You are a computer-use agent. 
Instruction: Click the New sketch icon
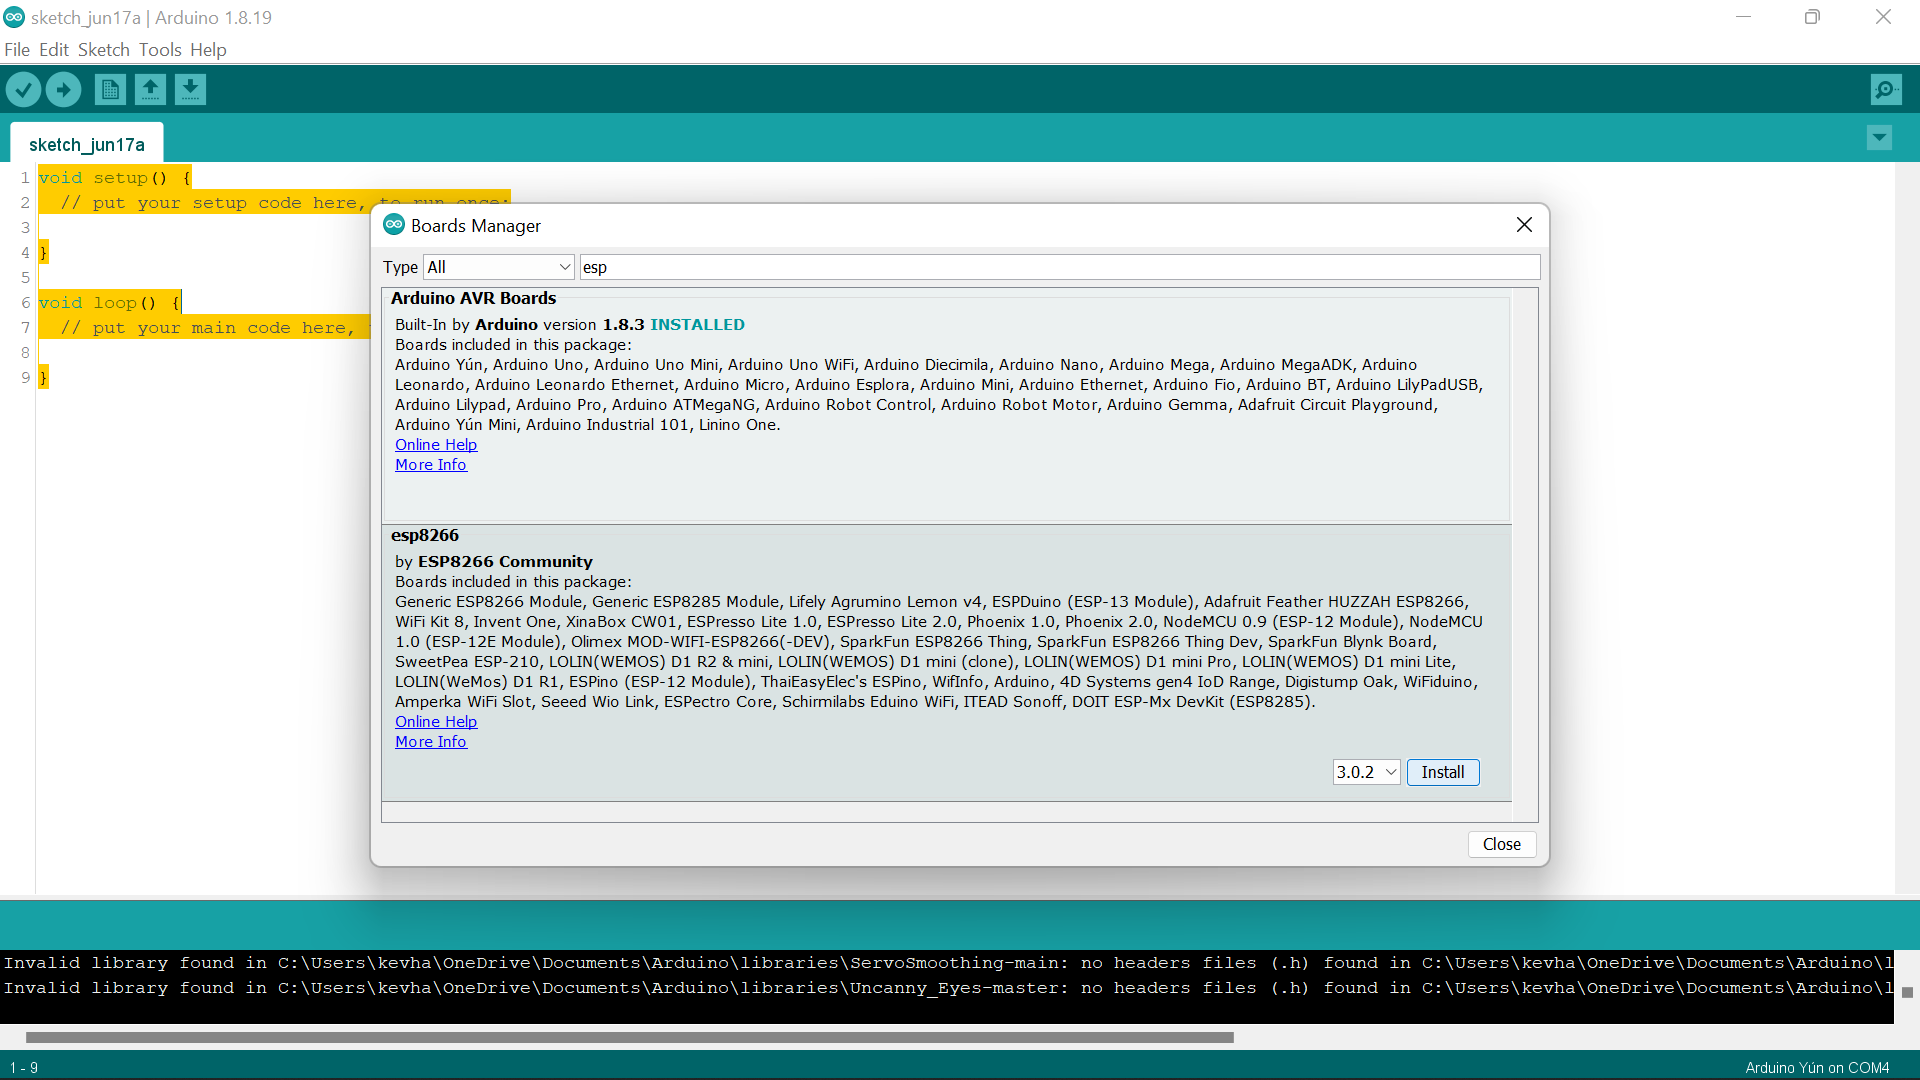pos(110,90)
